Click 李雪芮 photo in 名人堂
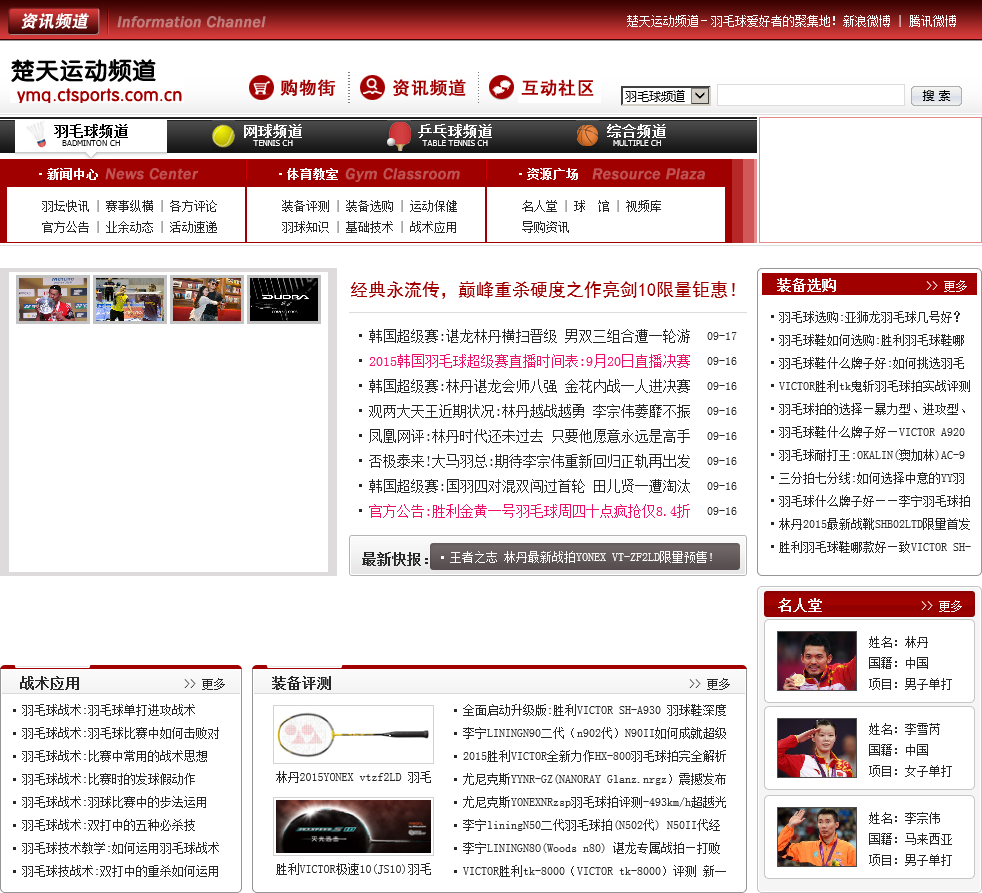Screen dimensions: 982x893 [817, 748]
